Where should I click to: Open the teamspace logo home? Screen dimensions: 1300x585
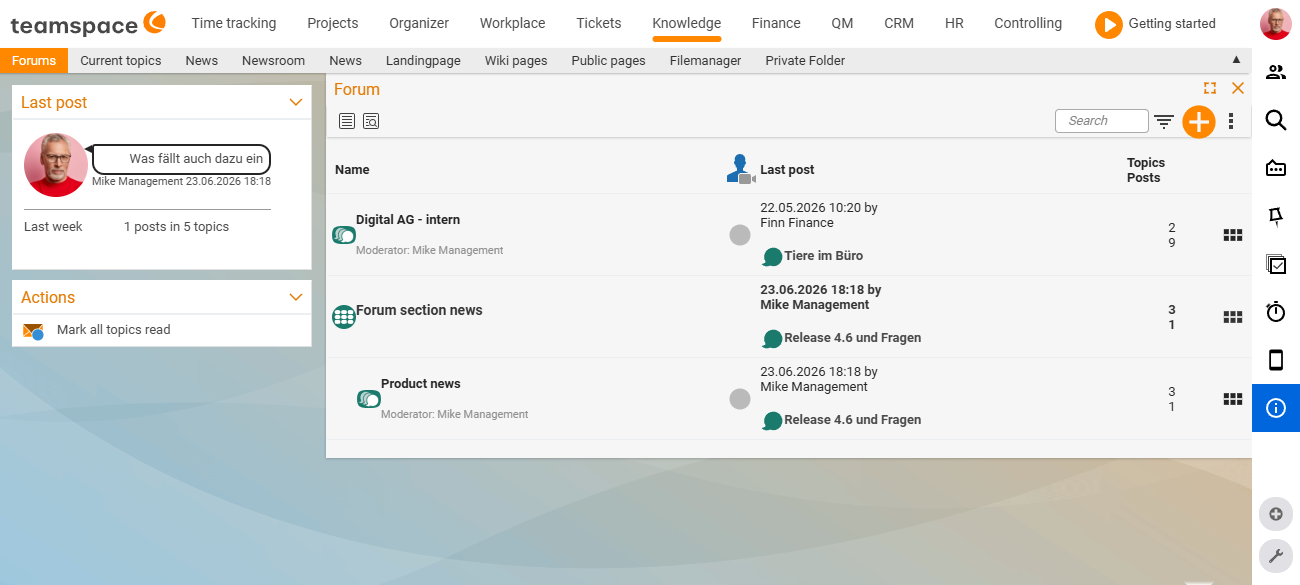(x=88, y=23)
